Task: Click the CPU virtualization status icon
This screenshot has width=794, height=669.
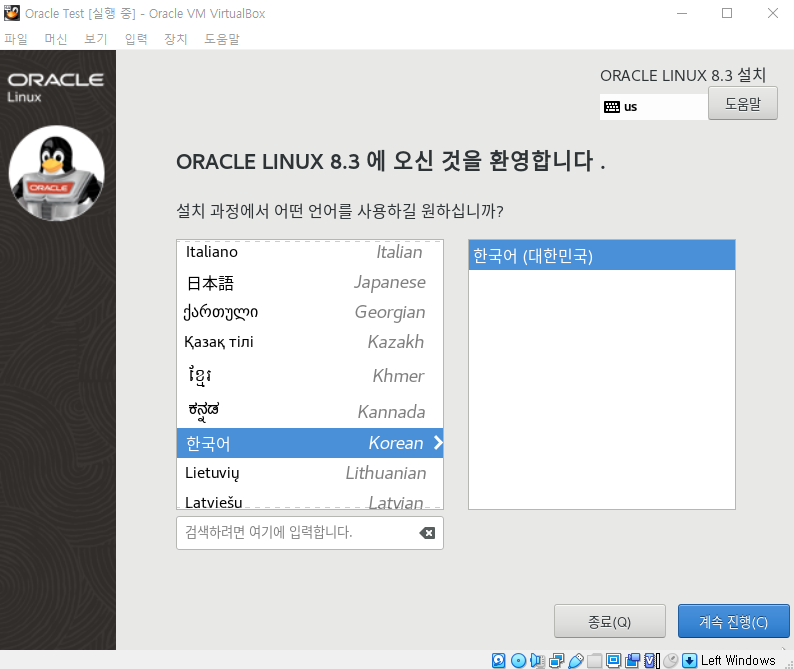Action: (652, 660)
